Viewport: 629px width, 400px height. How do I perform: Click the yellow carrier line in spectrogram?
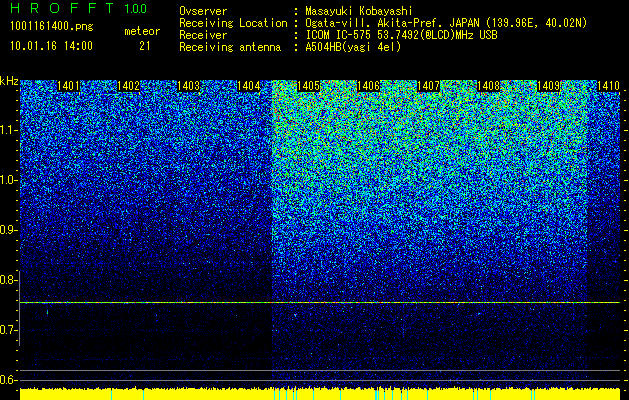tap(320, 303)
